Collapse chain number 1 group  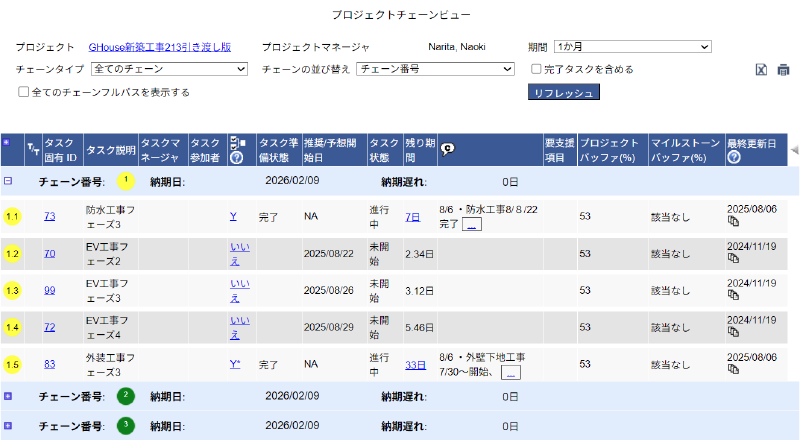[x=8, y=182]
